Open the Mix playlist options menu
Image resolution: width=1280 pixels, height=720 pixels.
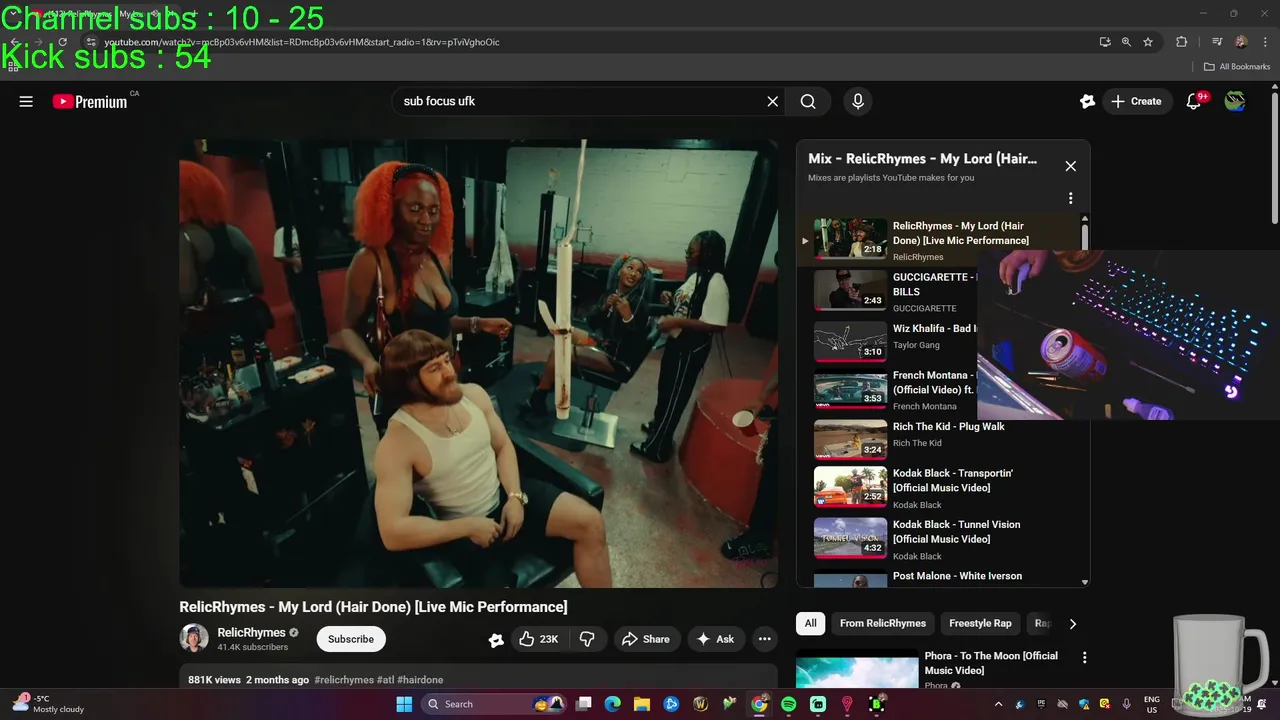pos(1070,198)
